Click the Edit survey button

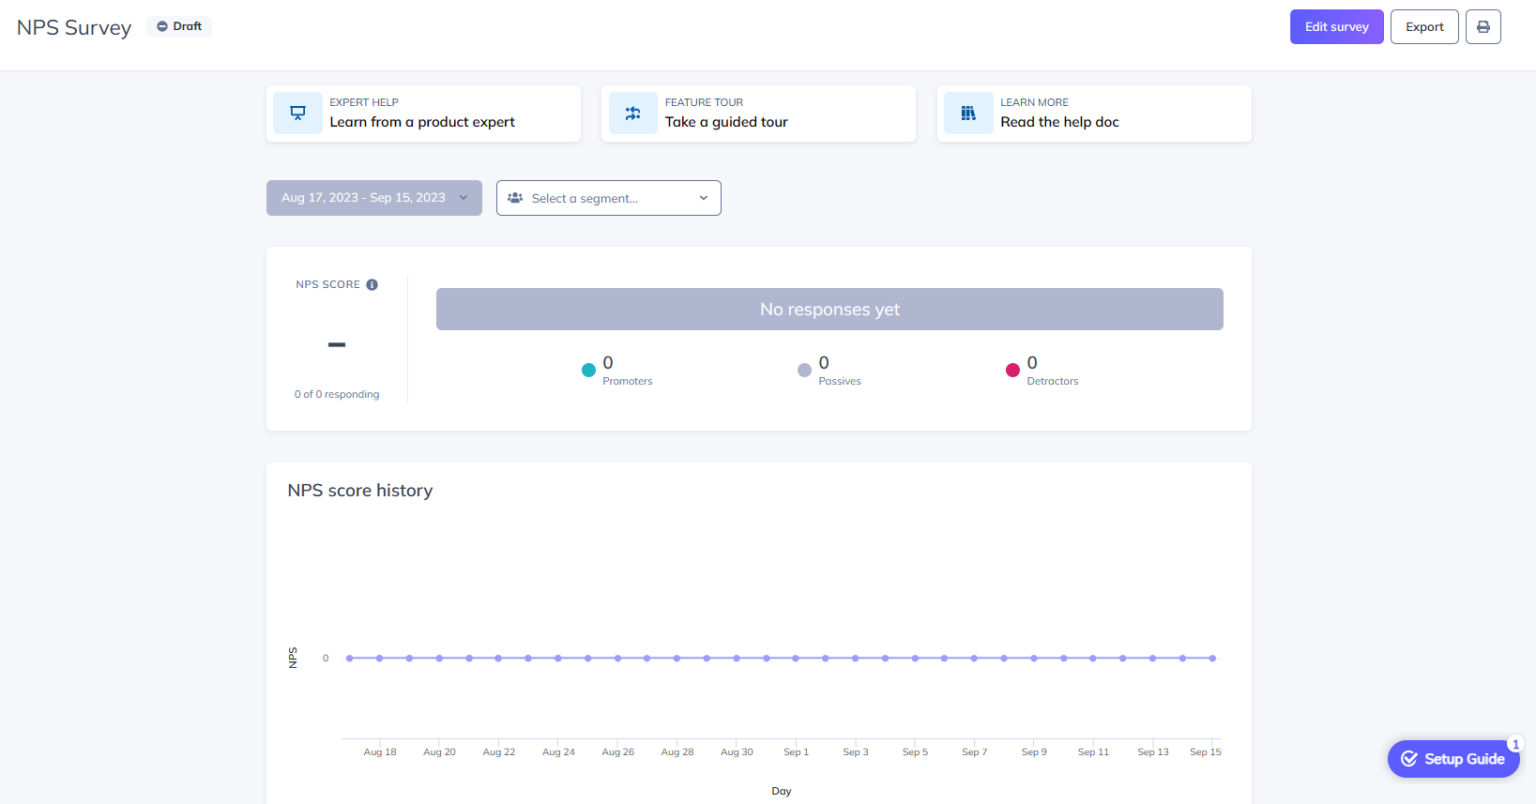tap(1336, 26)
